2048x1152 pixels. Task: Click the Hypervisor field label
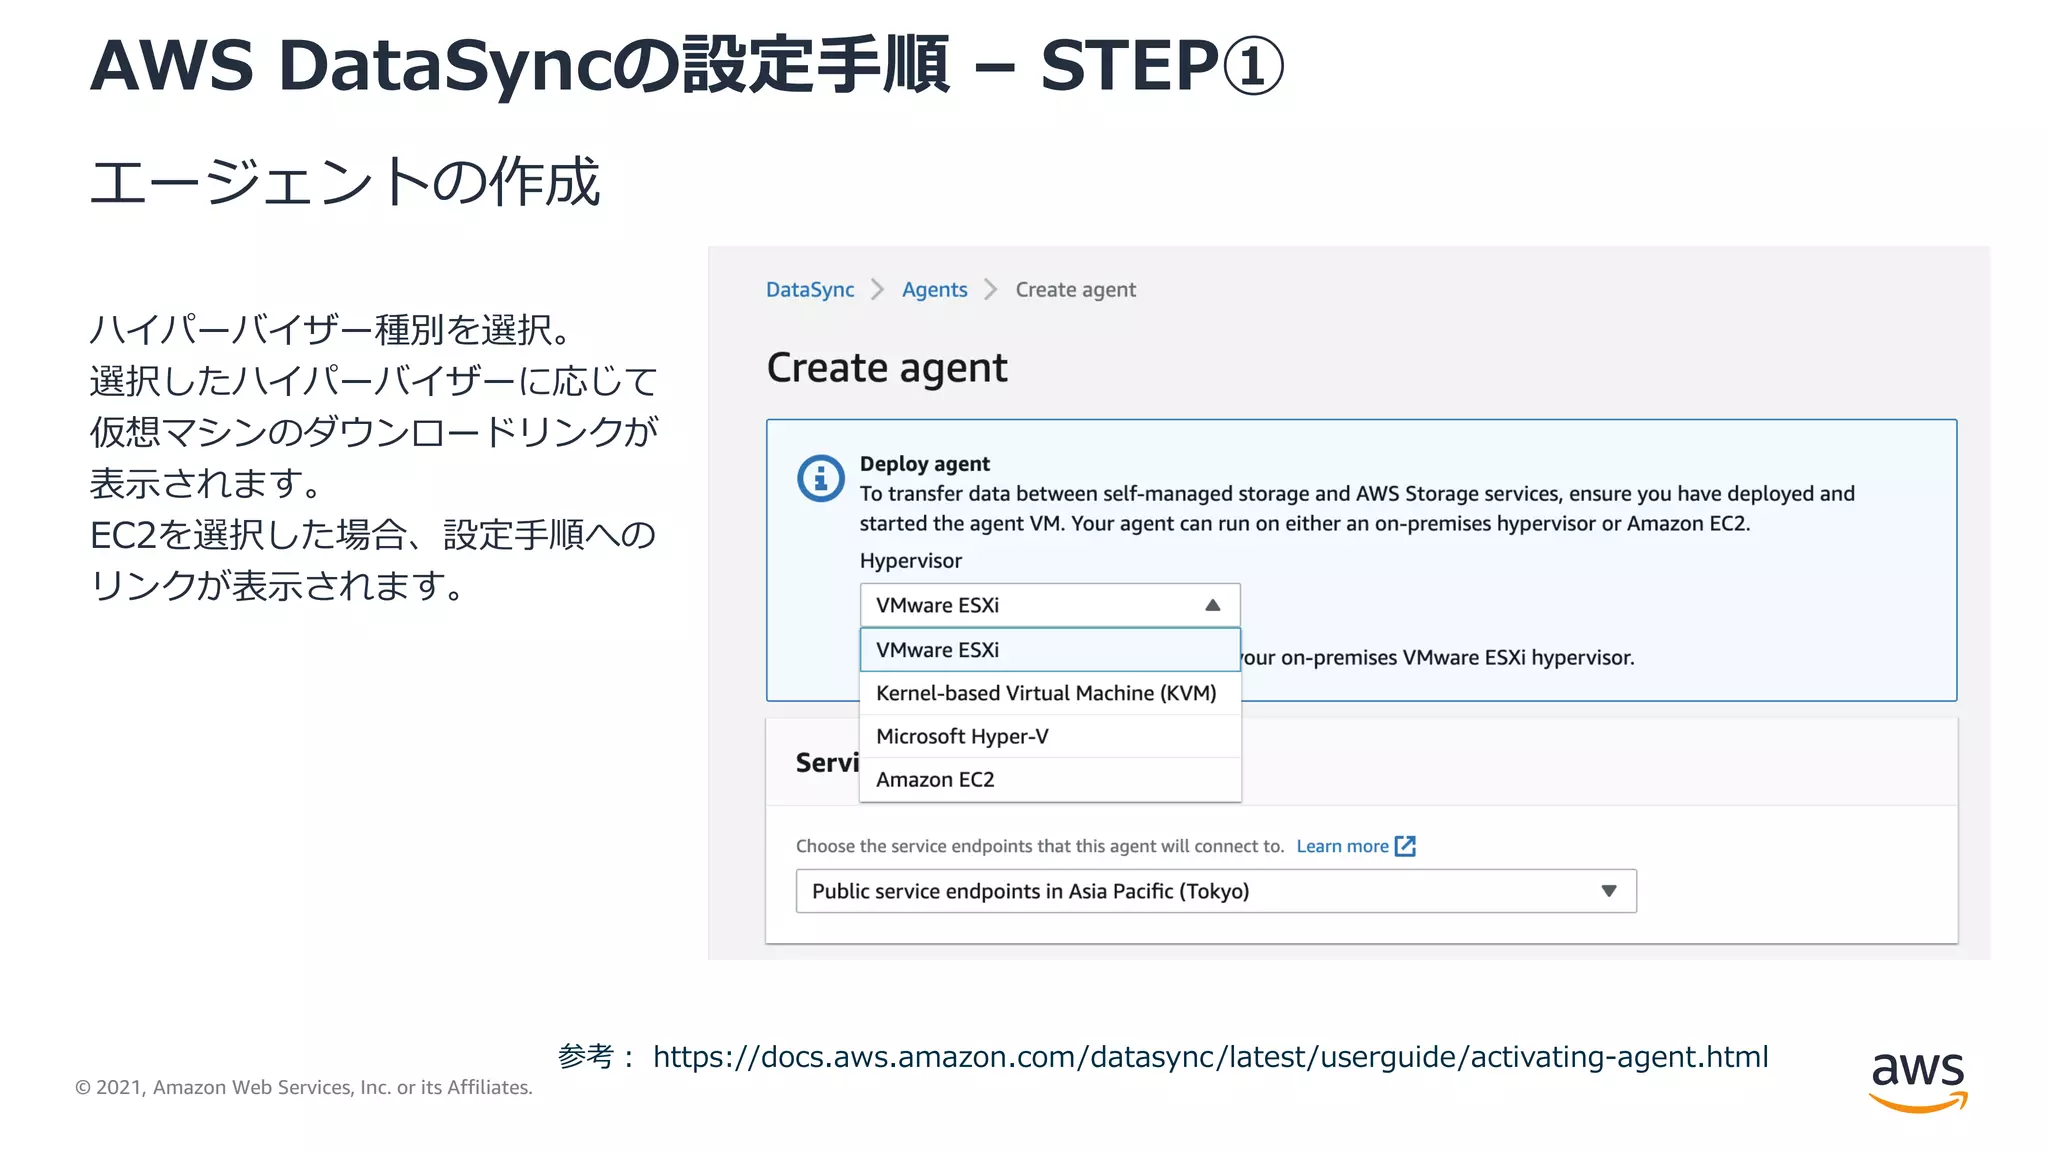[911, 561]
